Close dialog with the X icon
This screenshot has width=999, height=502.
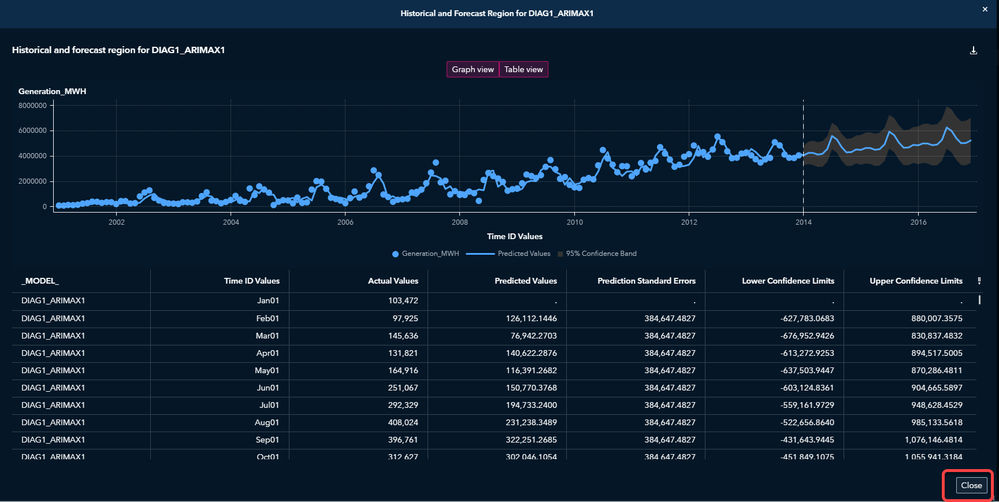[985, 9]
